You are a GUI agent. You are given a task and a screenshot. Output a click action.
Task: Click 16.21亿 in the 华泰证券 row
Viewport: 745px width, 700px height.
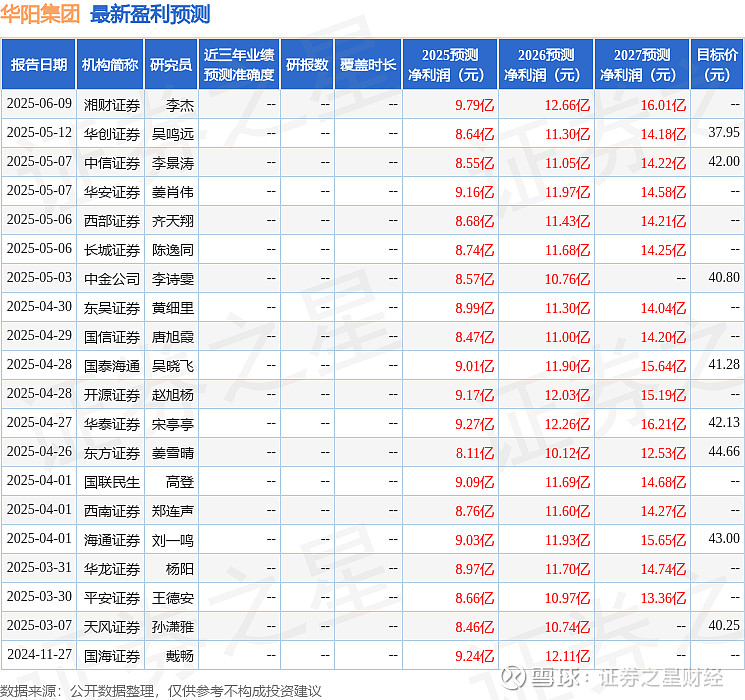point(663,424)
